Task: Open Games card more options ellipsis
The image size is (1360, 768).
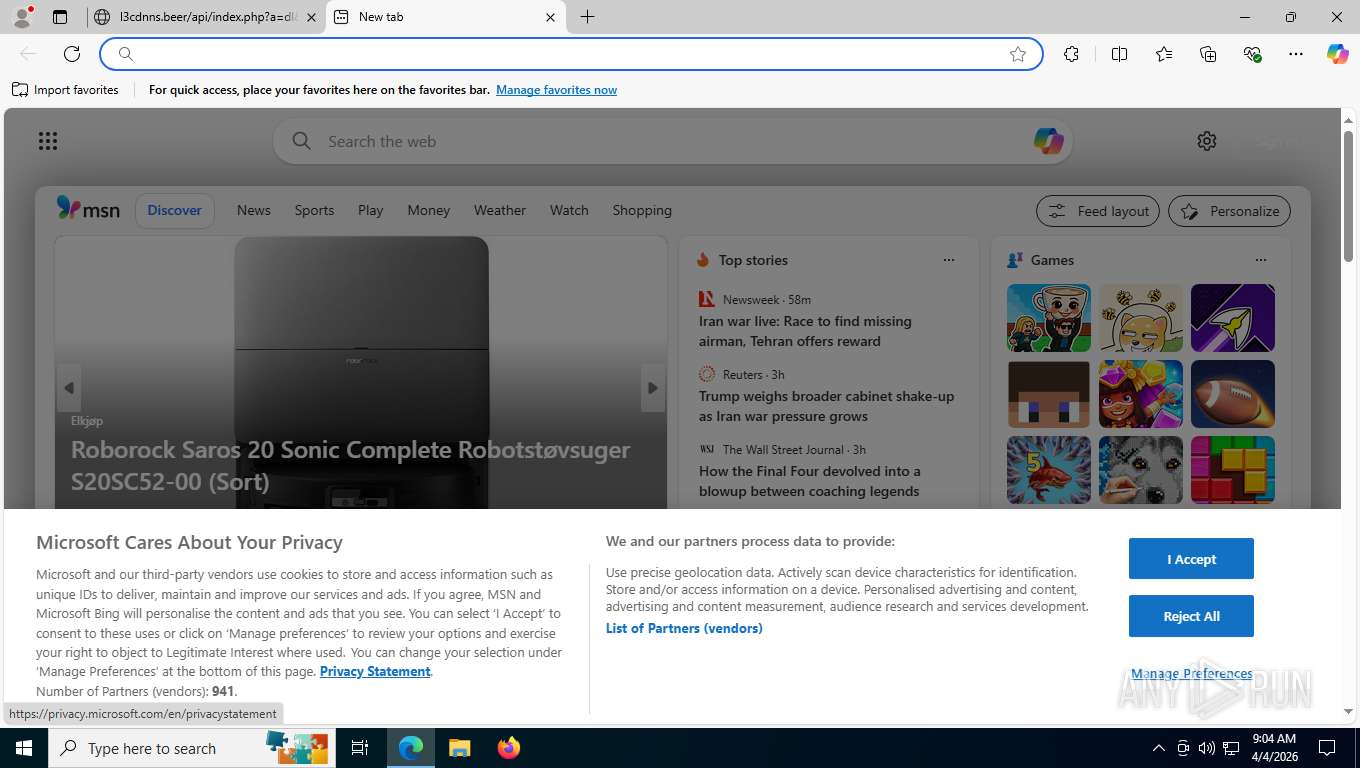Action: [x=1261, y=260]
